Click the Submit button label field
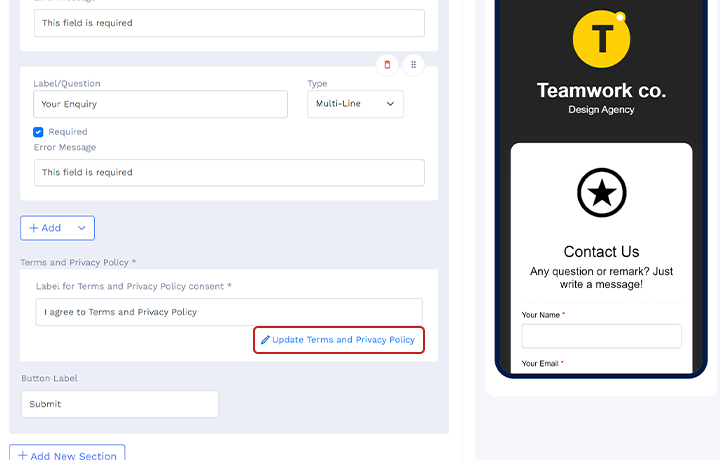Screen dimensions: 720x460 point(120,404)
